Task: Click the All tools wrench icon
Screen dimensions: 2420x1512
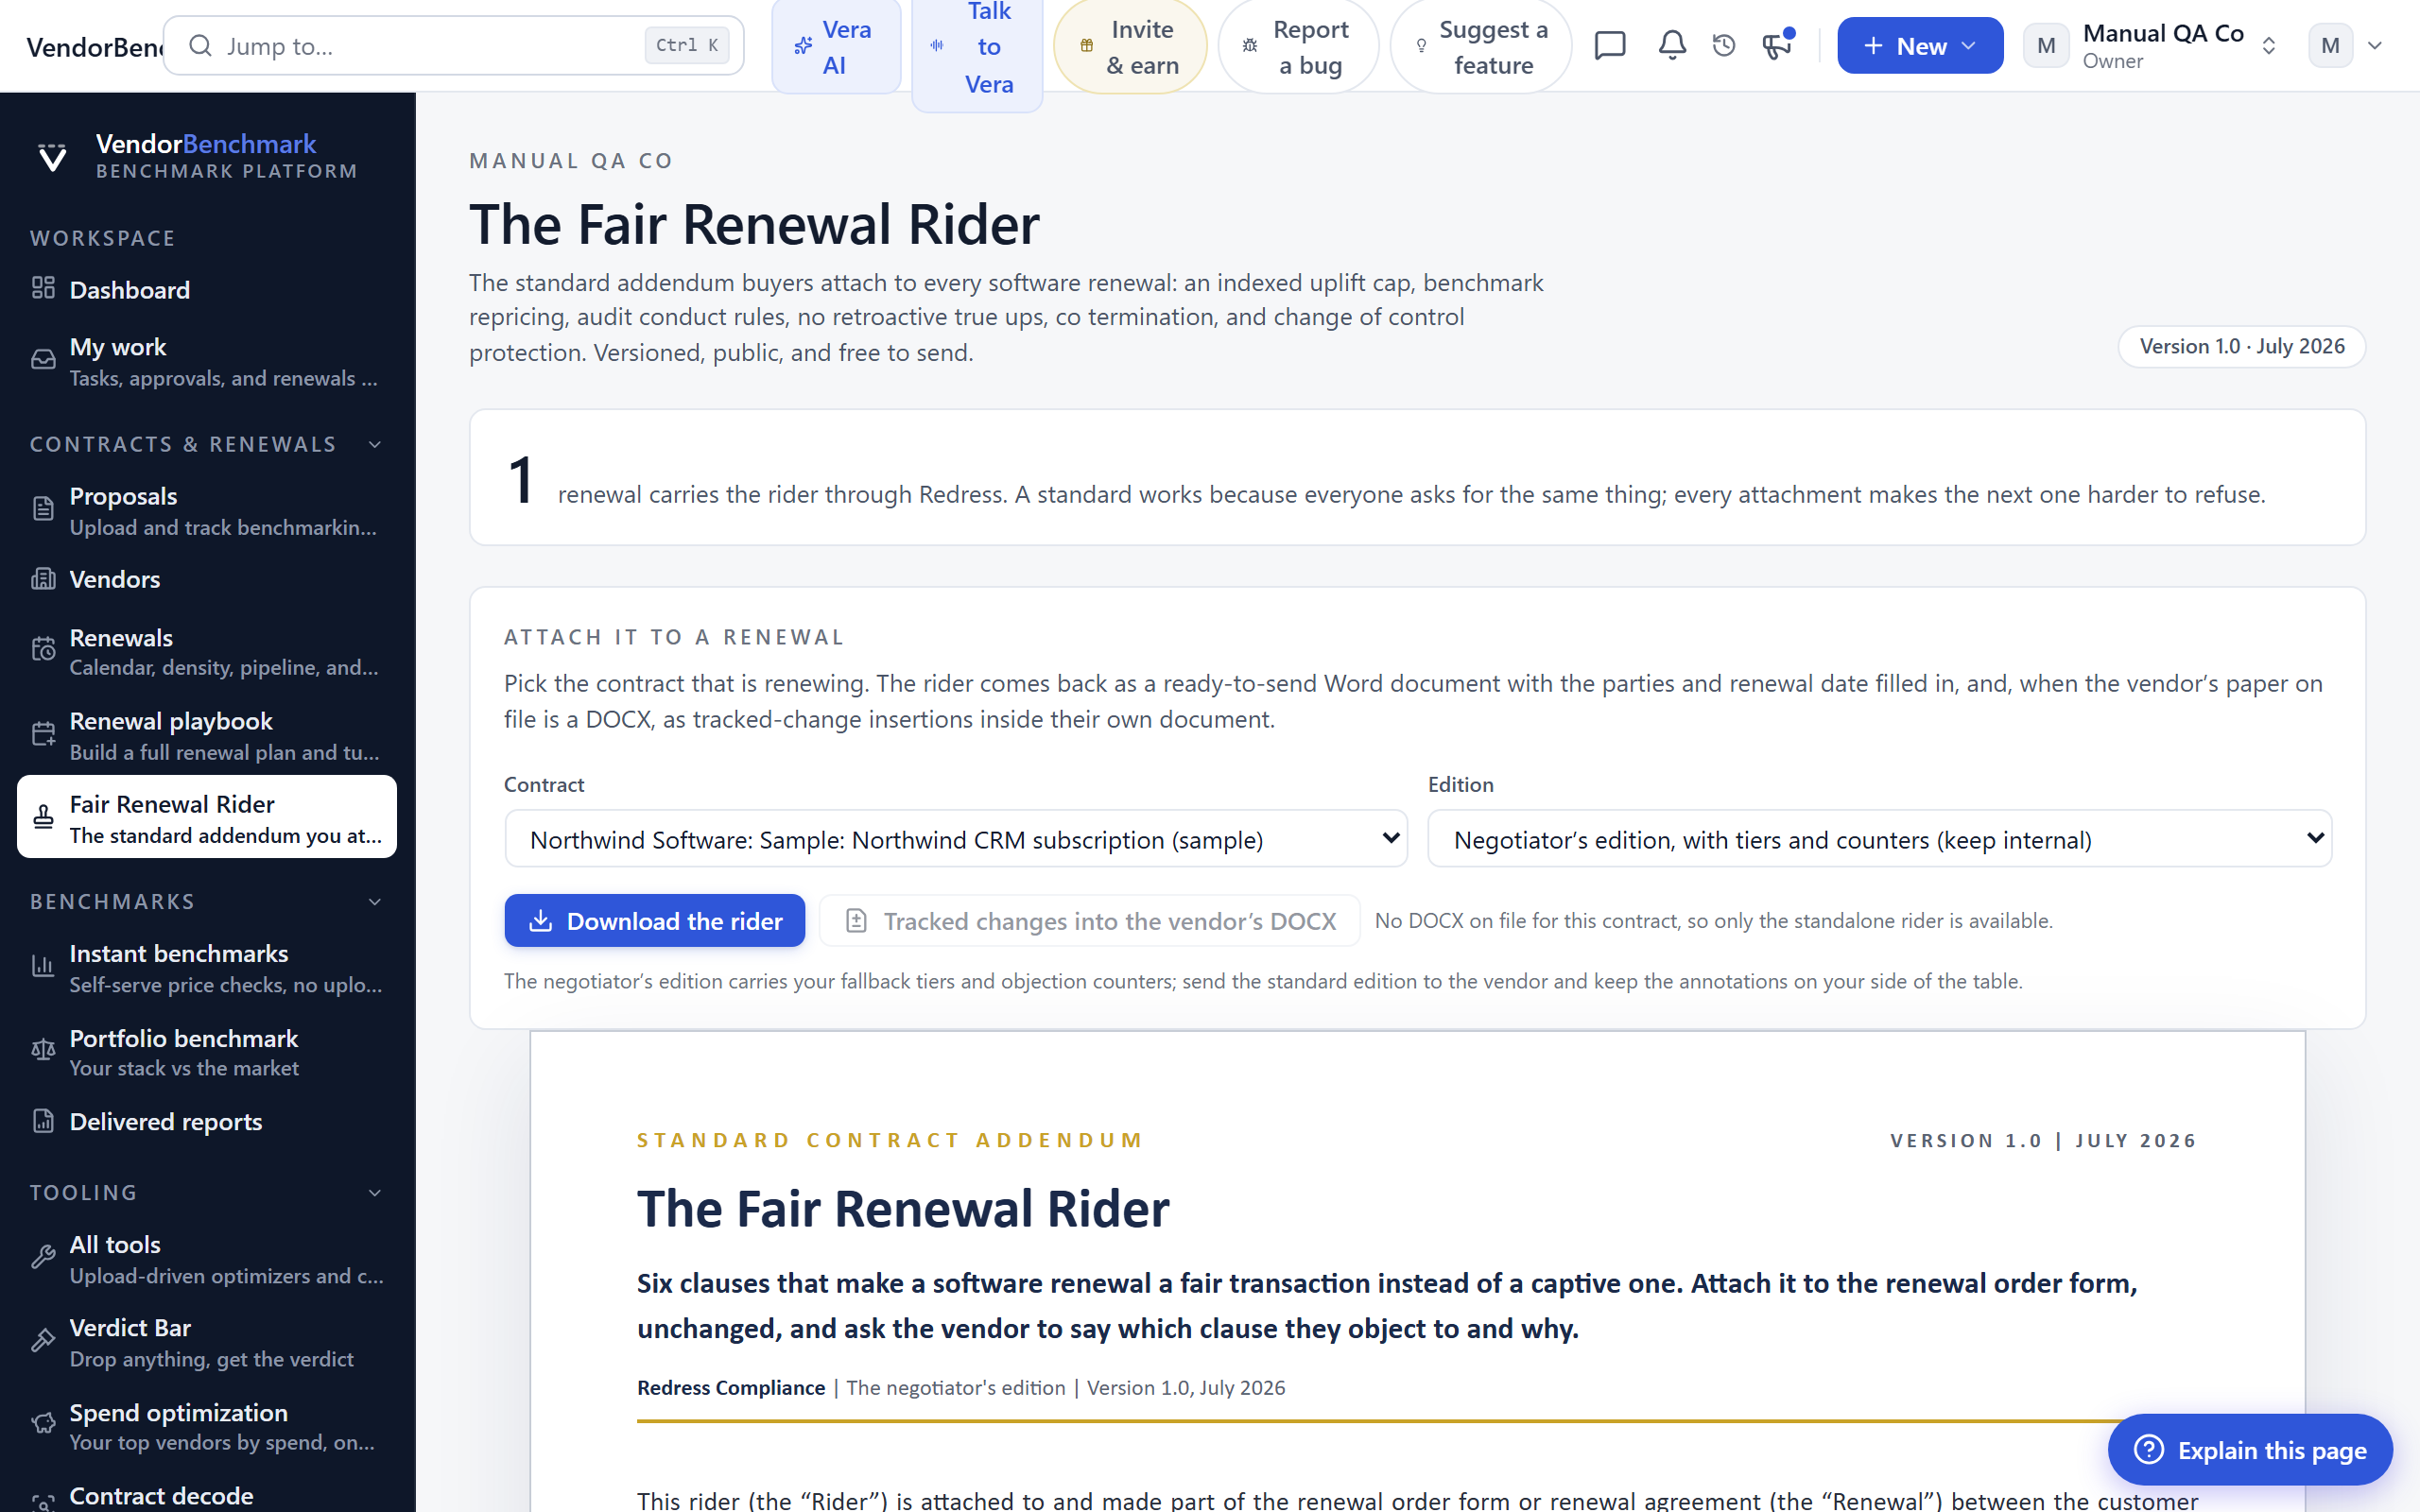Action: pyautogui.click(x=43, y=1258)
